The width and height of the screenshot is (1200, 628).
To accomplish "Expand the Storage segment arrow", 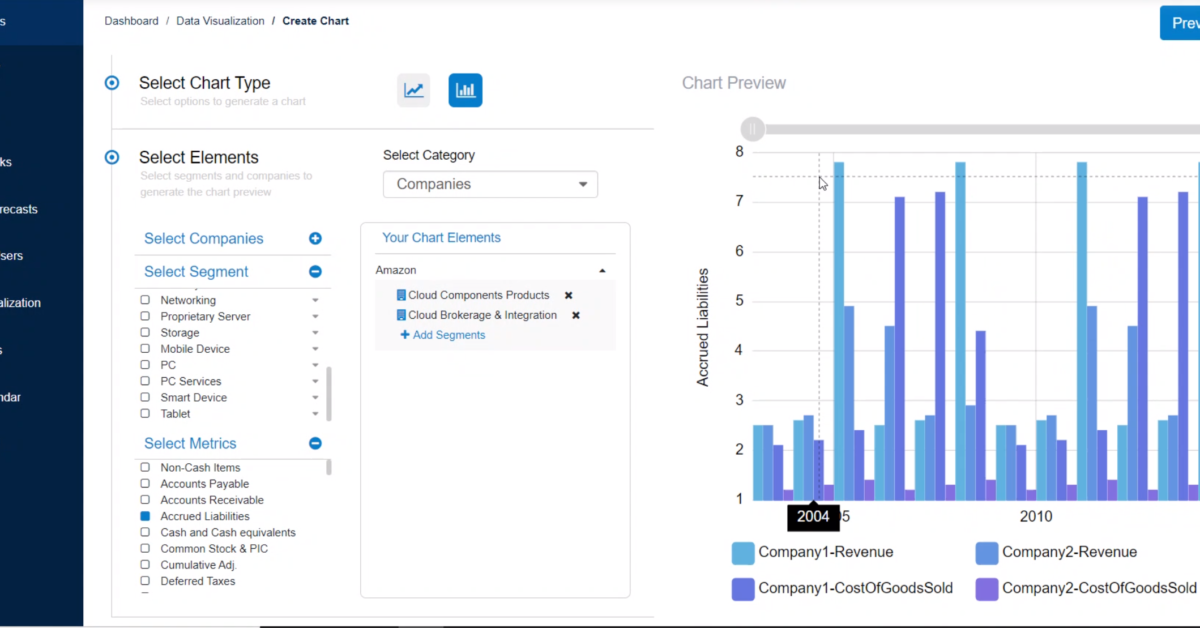I will pyautogui.click(x=315, y=333).
